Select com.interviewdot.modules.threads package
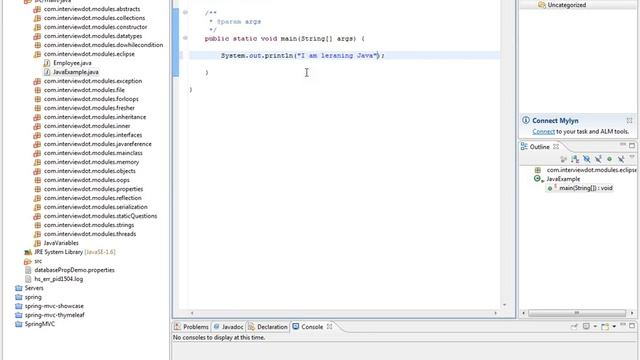The width and height of the screenshot is (640, 360). pos(90,234)
